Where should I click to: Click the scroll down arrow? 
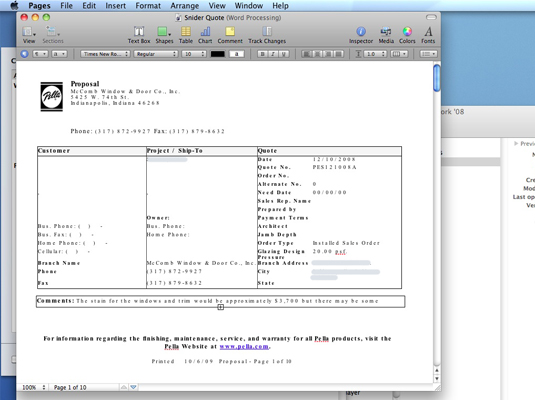click(x=436, y=379)
